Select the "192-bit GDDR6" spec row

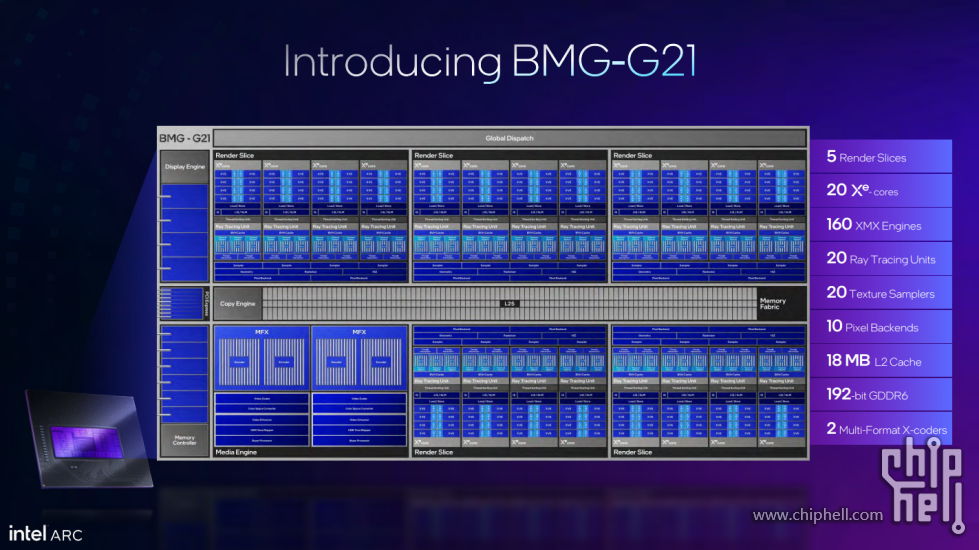(x=881, y=395)
